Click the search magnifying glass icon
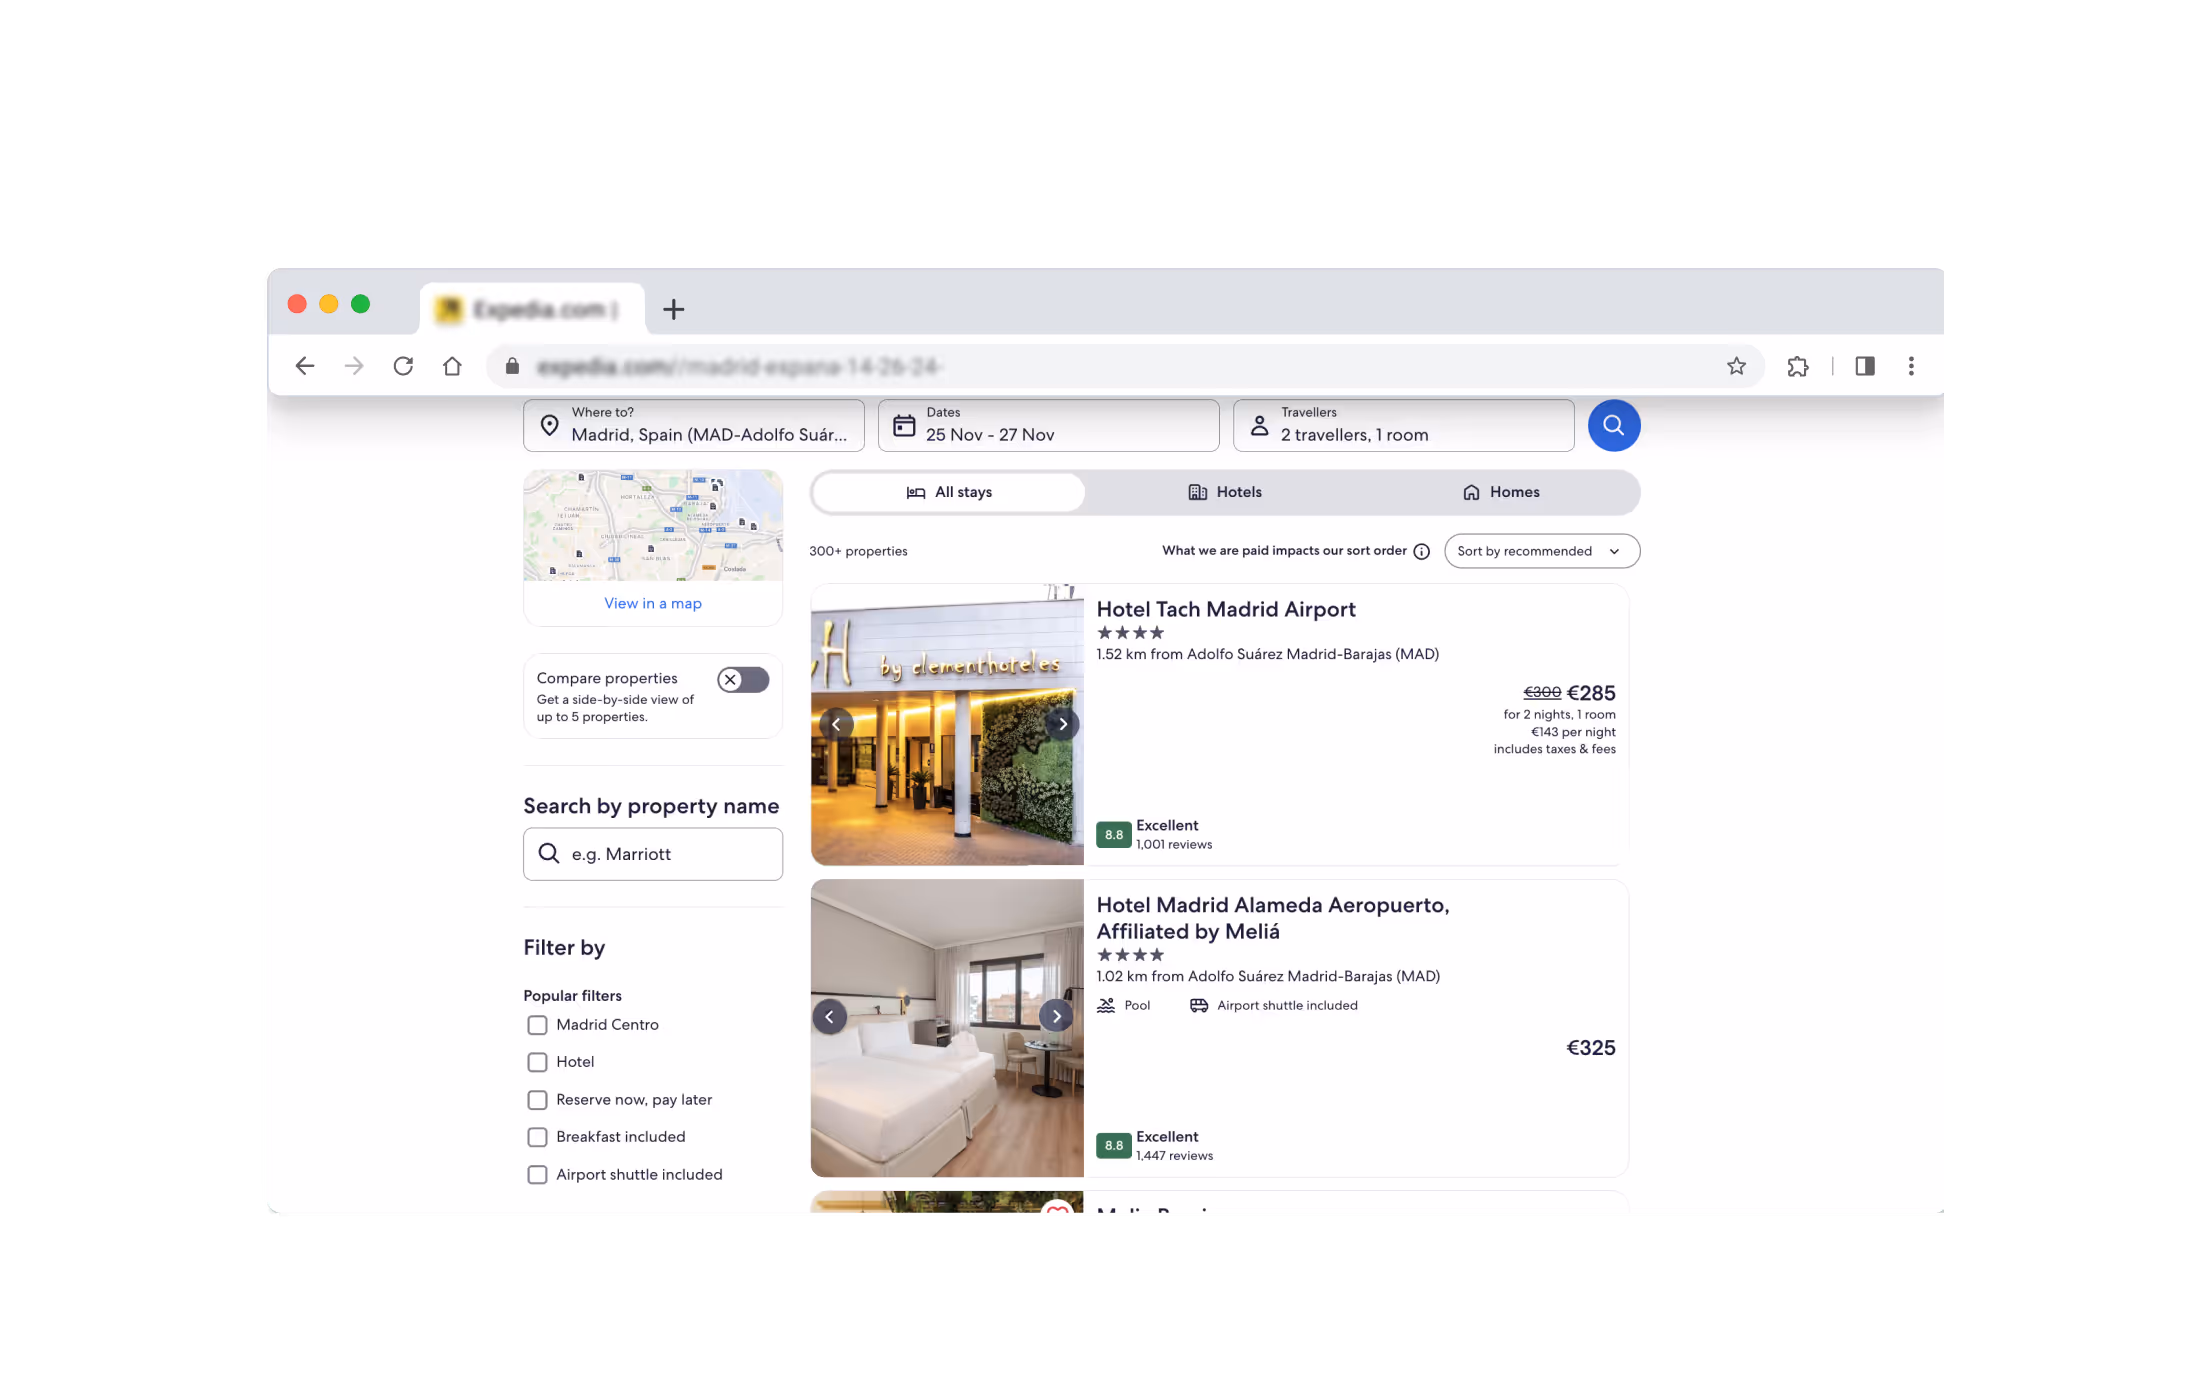The image size is (2210, 1381). click(1613, 425)
